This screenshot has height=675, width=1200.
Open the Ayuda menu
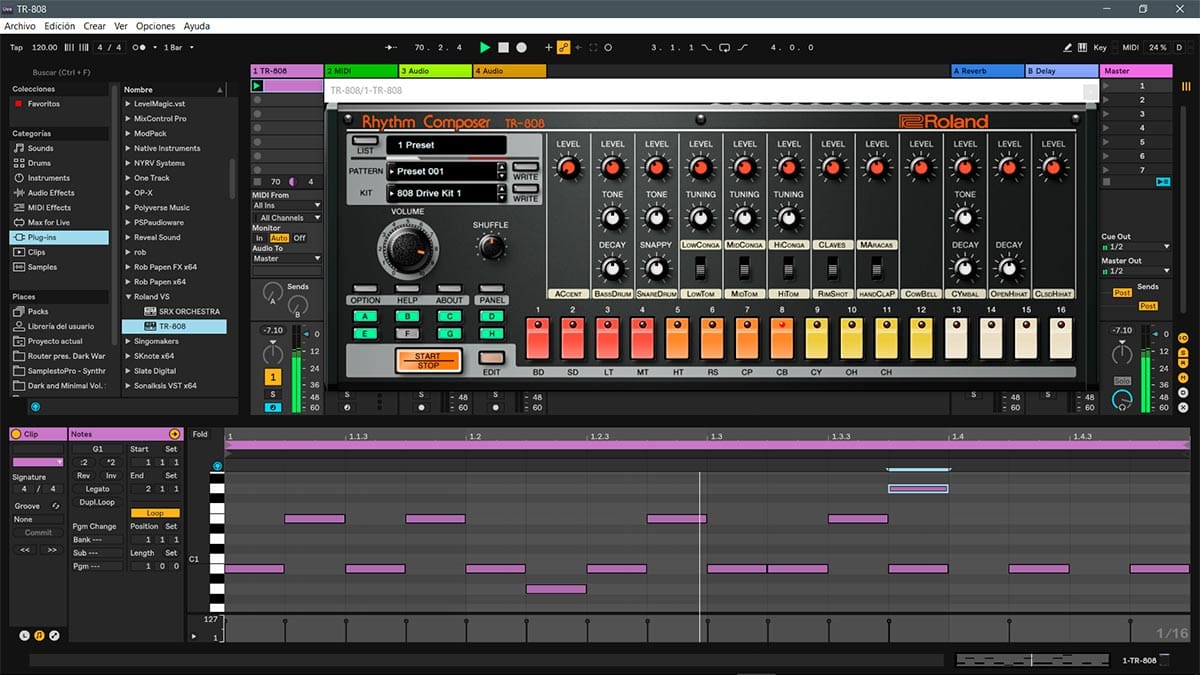tap(196, 26)
